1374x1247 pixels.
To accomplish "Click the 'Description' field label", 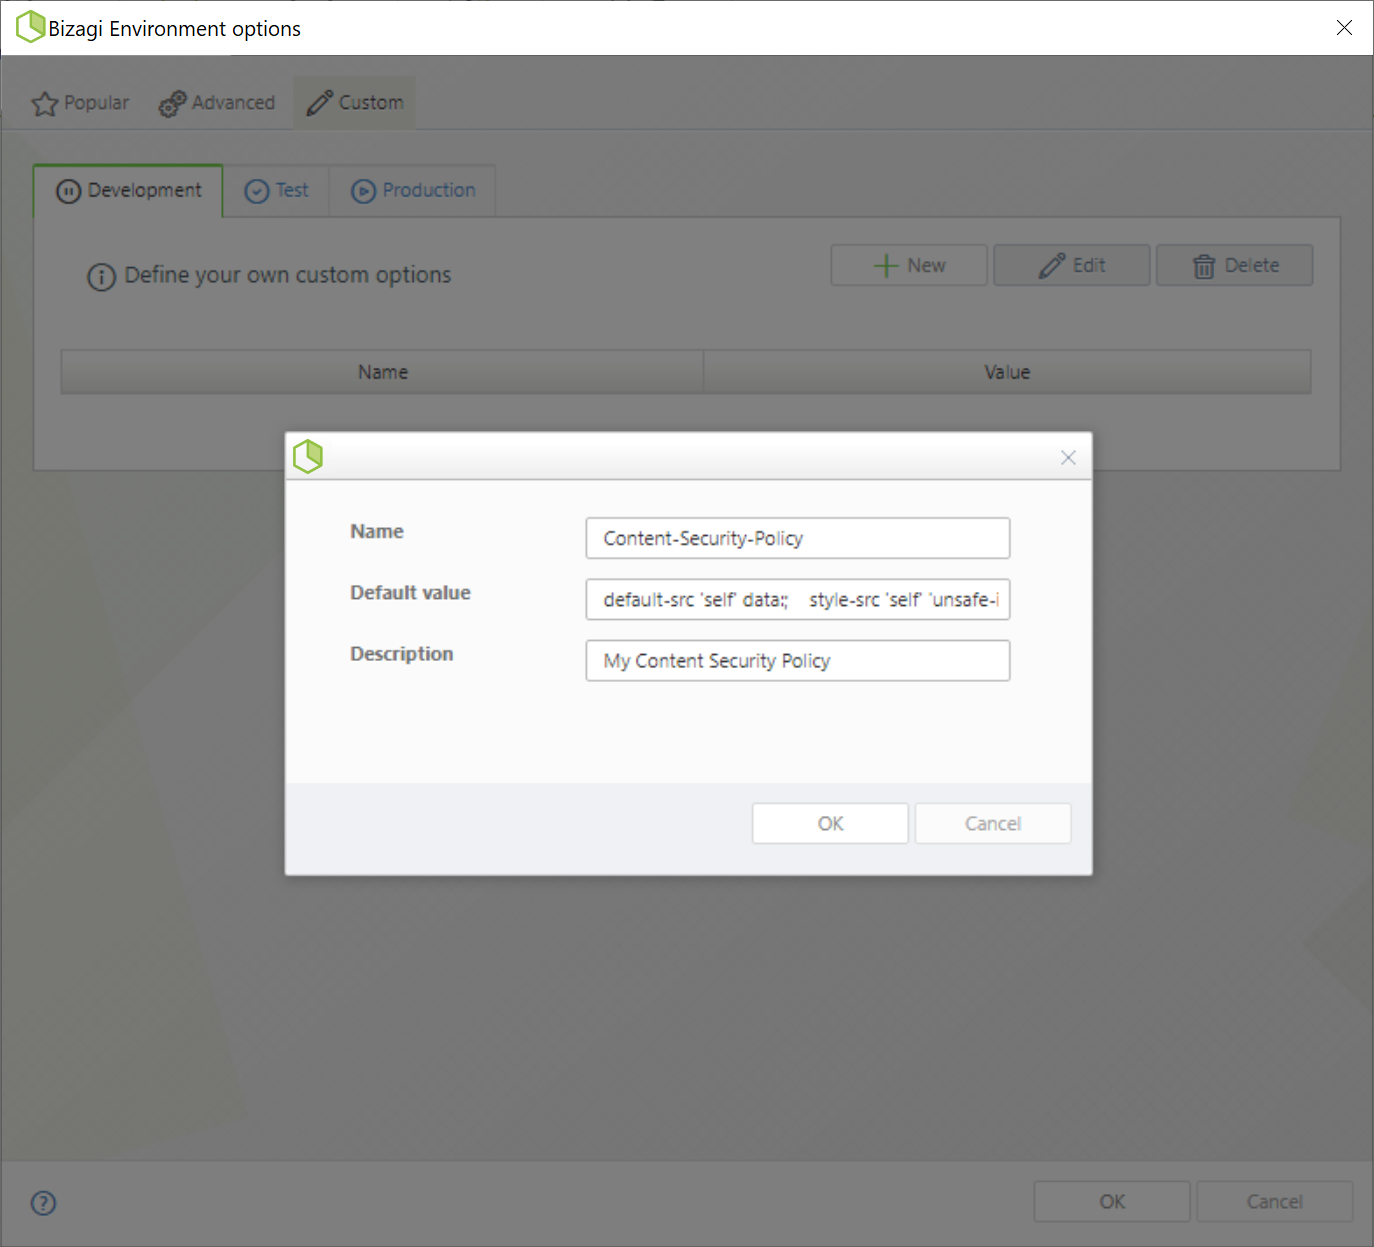I will click(401, 653).
